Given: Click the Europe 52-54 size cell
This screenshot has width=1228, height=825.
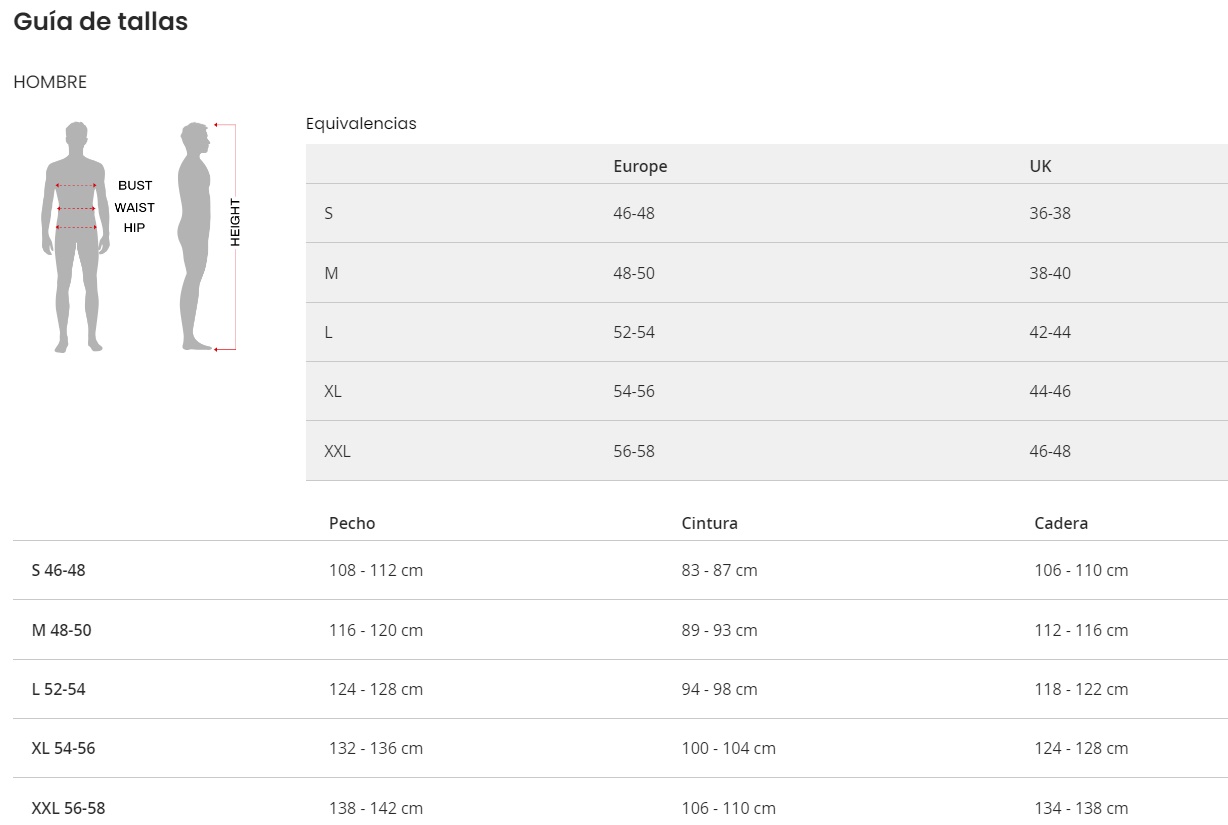Looking at the screenshot, I should click(634, 332).
